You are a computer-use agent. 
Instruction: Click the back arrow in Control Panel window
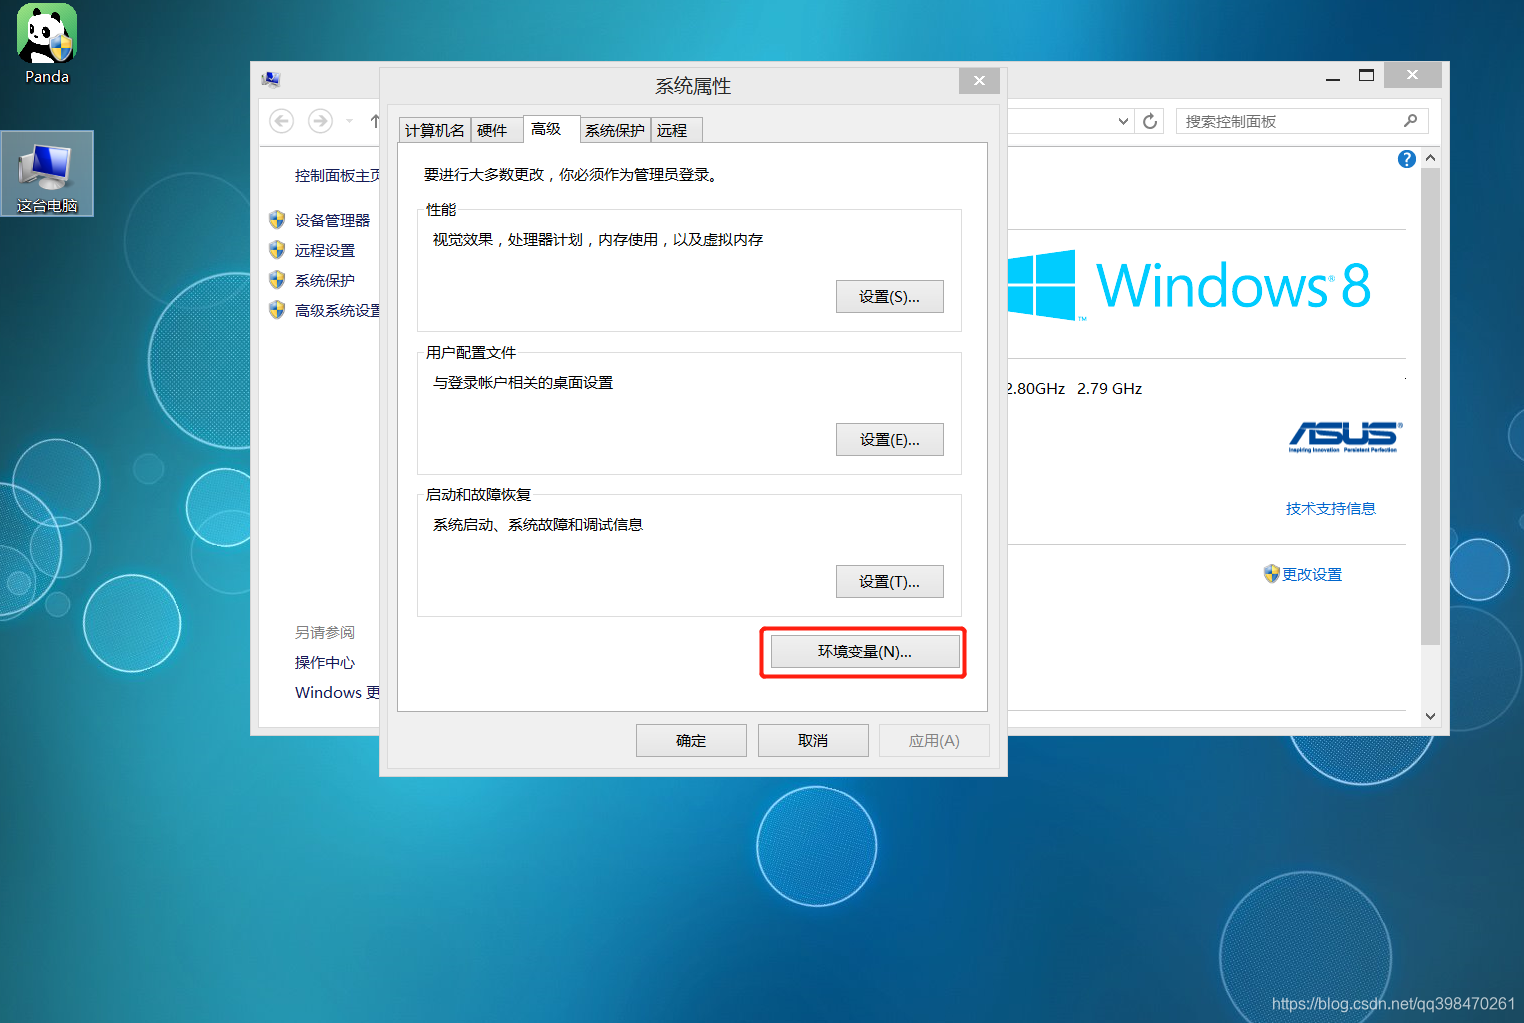tap(282, 121)
